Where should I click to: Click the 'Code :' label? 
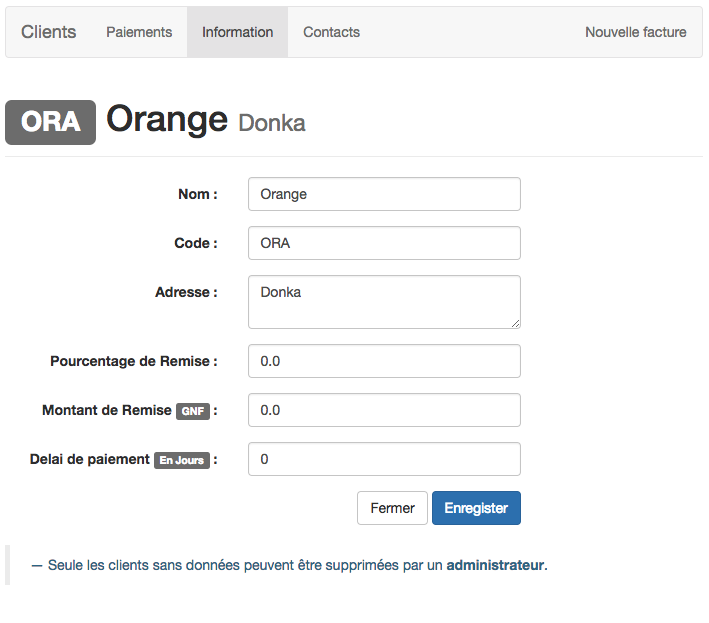[x=196, y=243]
